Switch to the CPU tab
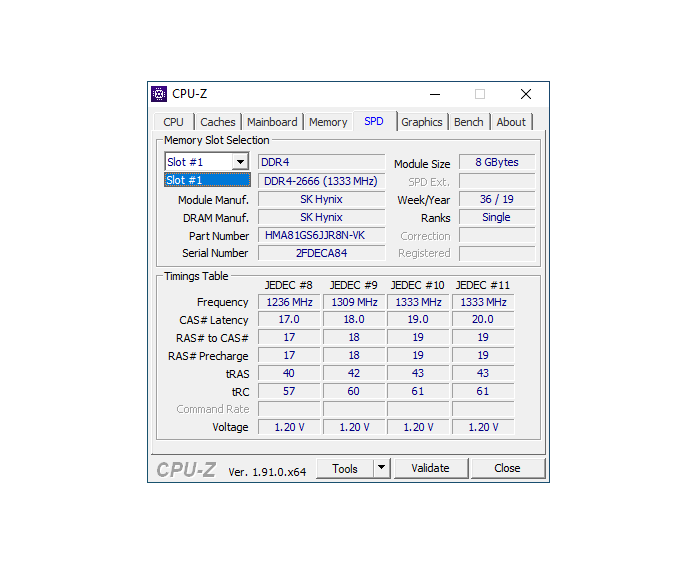The width and height of the screenshot is (696, 564). pyautogui.click(x=173, y=122)
